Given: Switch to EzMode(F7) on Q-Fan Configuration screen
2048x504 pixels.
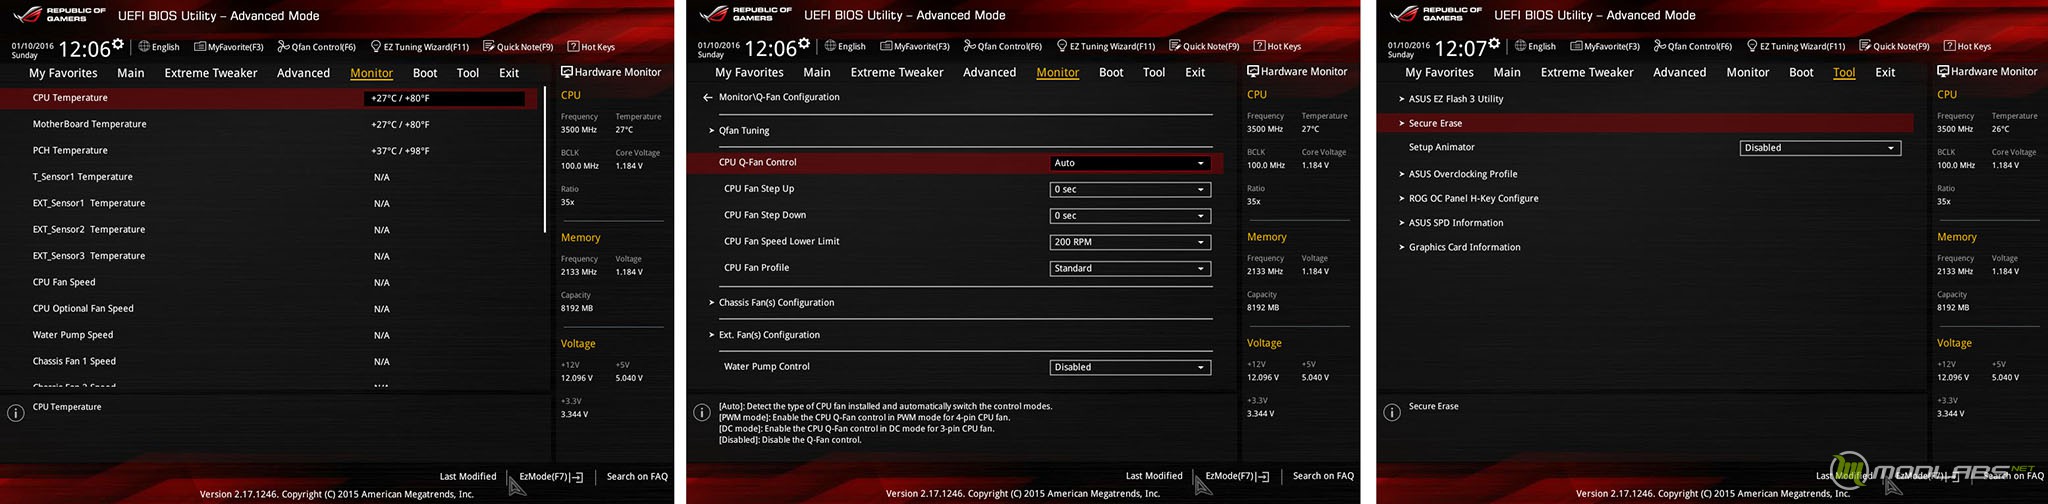Looking at the screenshot, I should (x=1237, y=477).
